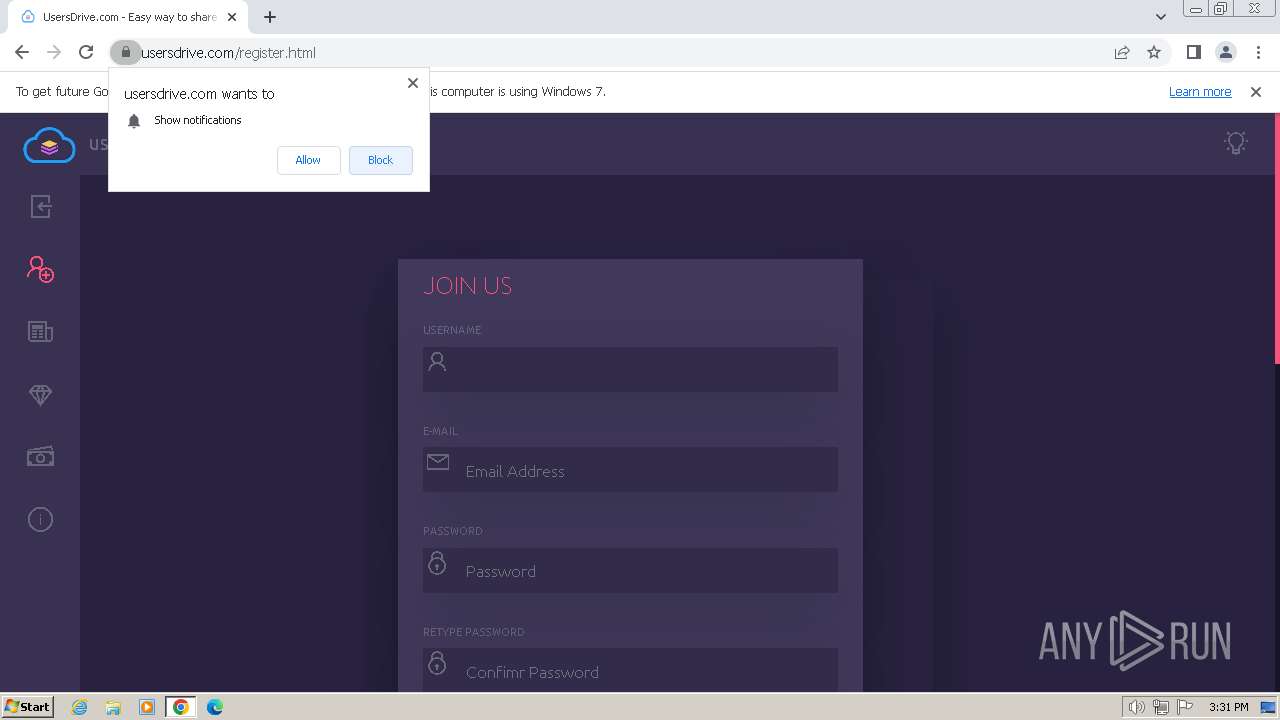
Task: Open the Chrome profile icon
Action: click(x=1226, y=52)
